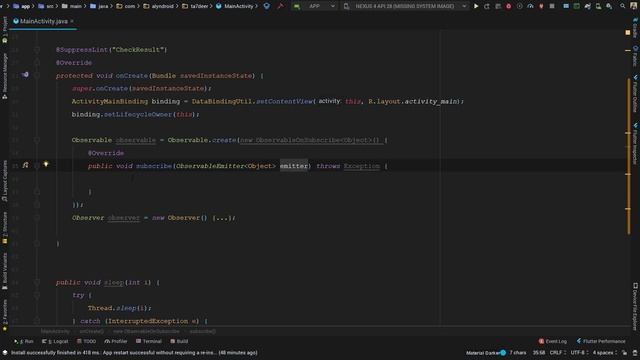Click the implements gutter icon beside subscribe
640x360 pixels.
(25, 165)
